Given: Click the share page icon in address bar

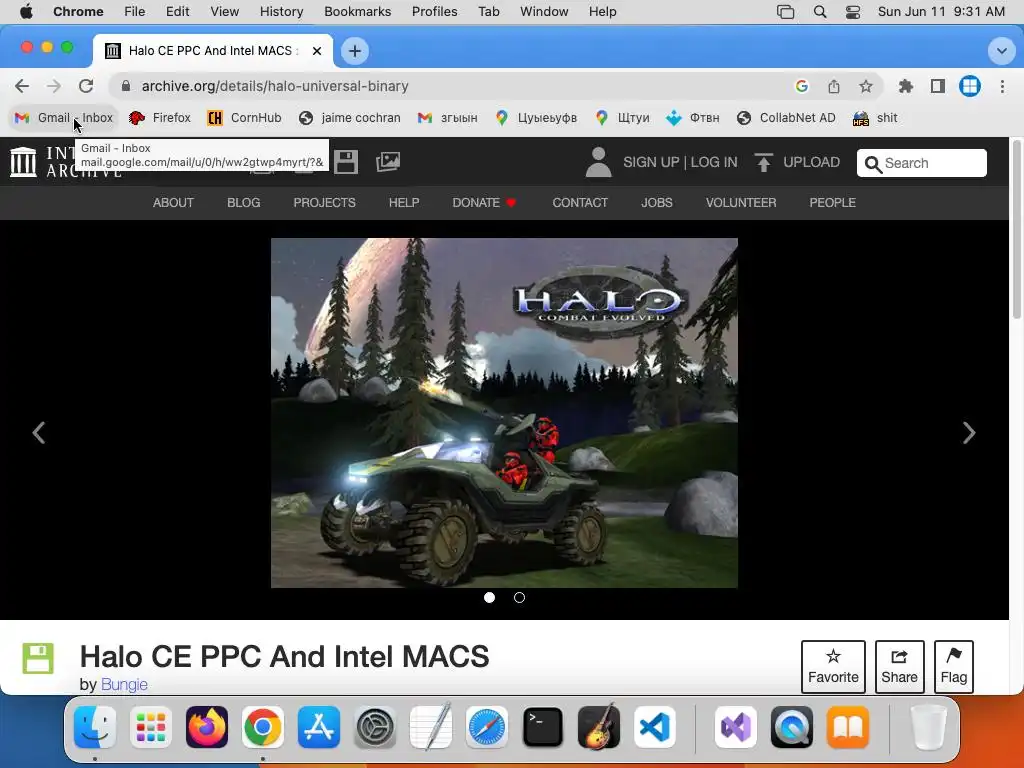Looking at the screenshot, I should [x=833, y=86].
